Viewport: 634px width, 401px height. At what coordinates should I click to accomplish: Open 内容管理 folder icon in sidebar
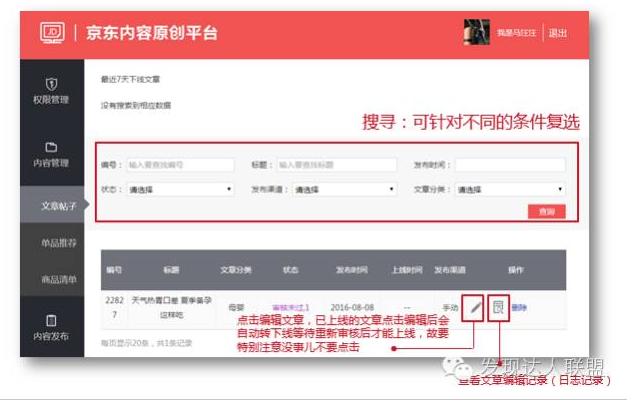(x=51, y=147)
